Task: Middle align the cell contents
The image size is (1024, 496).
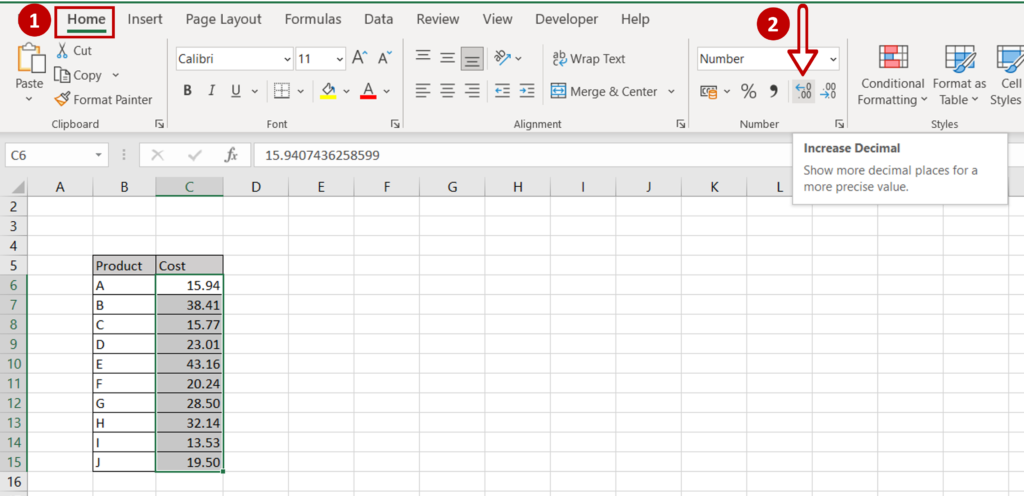Action: point(447,58)
